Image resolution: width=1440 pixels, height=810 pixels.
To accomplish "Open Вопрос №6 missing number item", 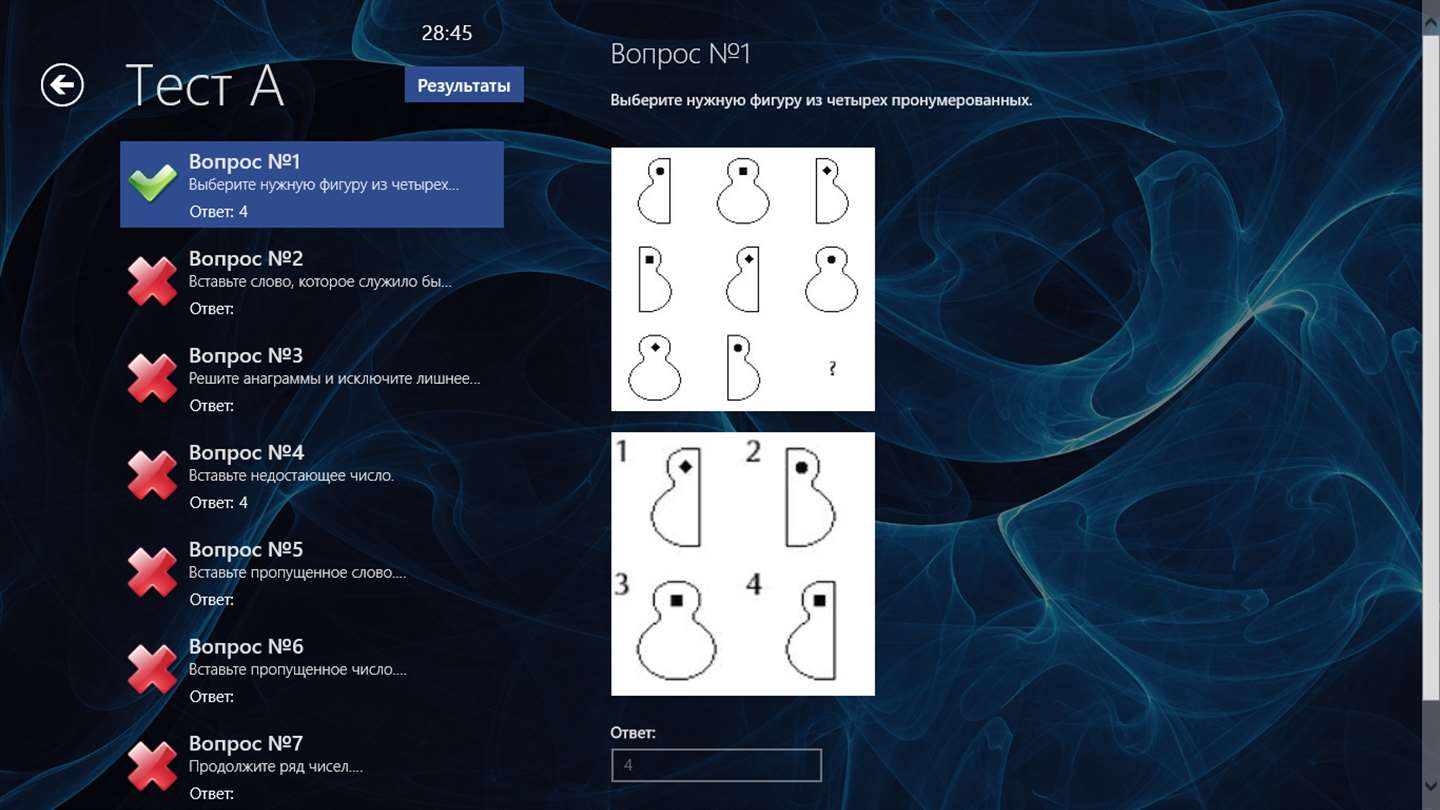I will coord(312,669).
